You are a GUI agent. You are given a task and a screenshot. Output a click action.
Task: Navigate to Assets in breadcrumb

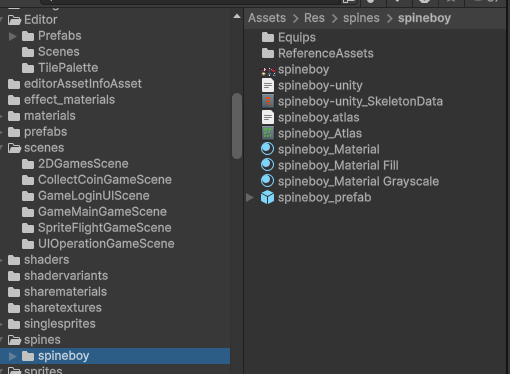point(267,18)
